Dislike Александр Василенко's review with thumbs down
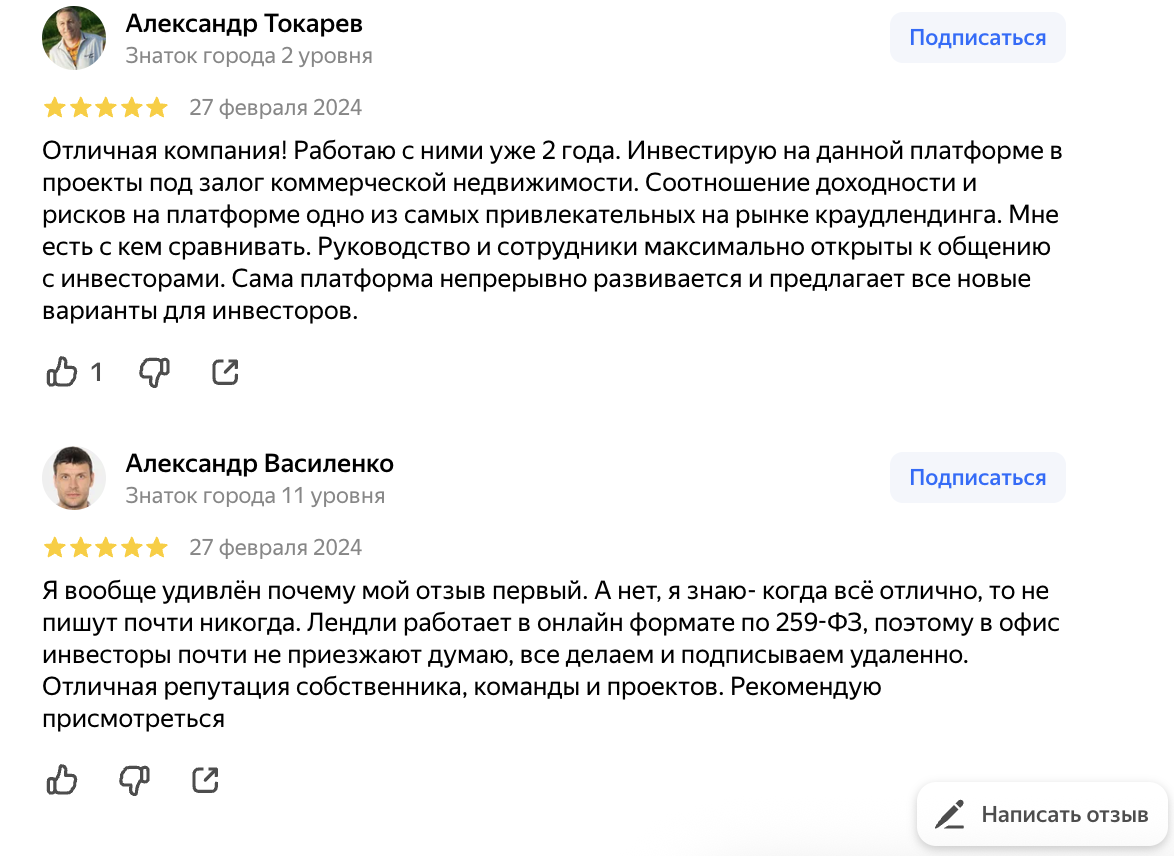The height and width of the screenshot is (856, 1174). (134, 779)
